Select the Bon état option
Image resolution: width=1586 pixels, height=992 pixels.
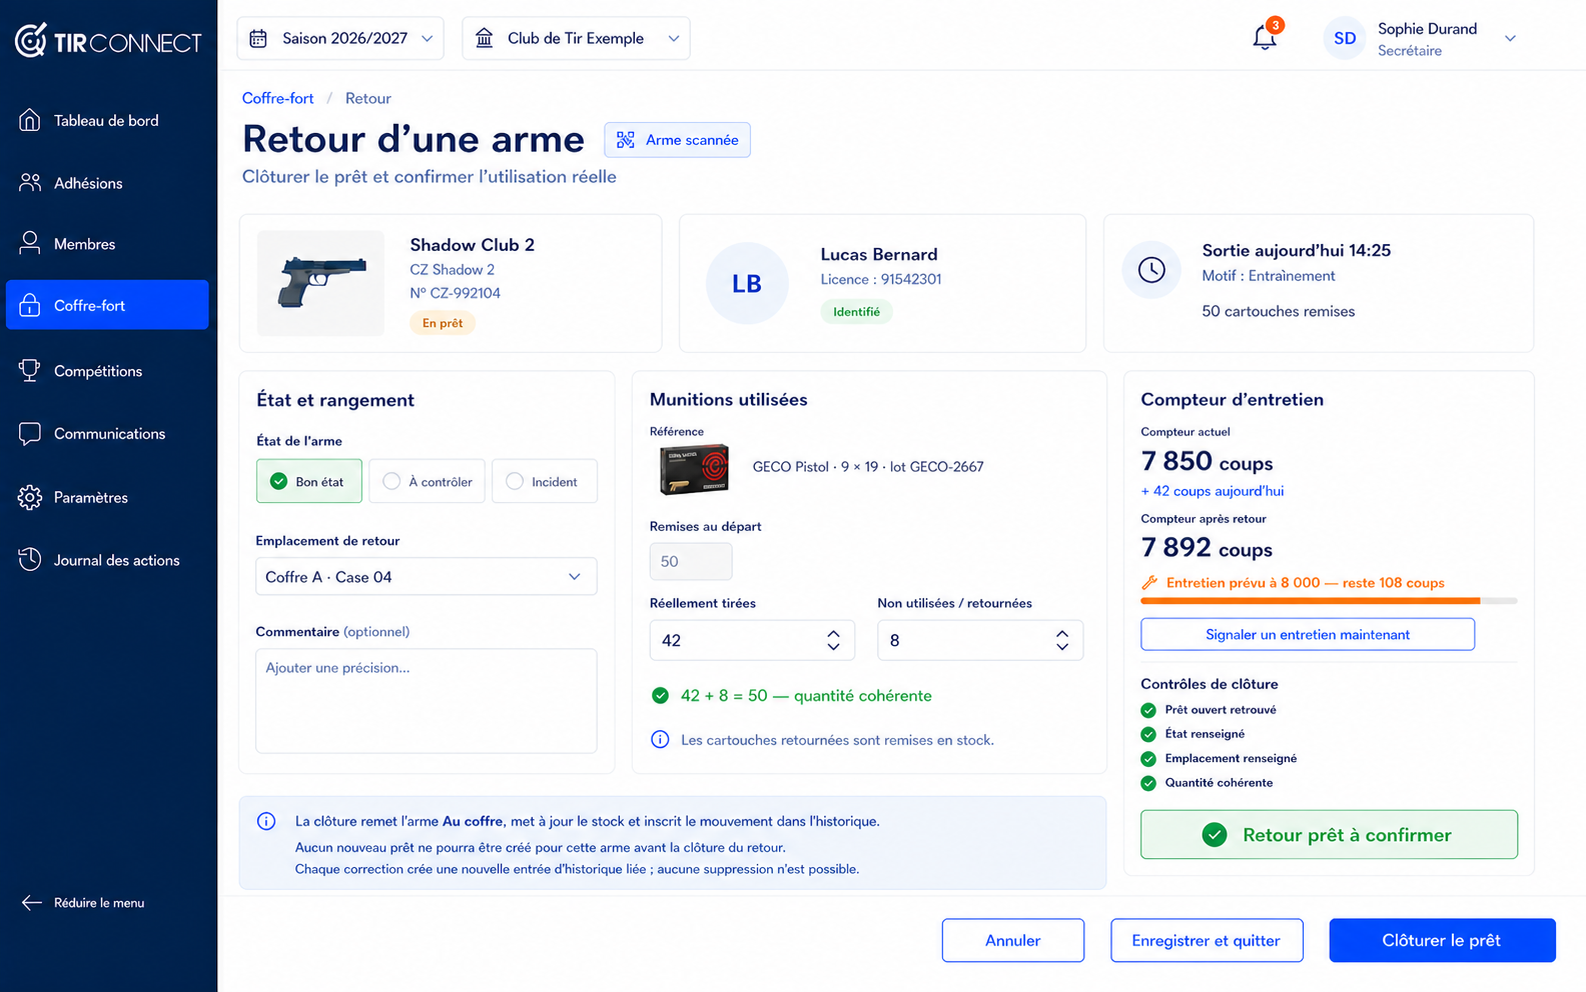coord(309,481)
